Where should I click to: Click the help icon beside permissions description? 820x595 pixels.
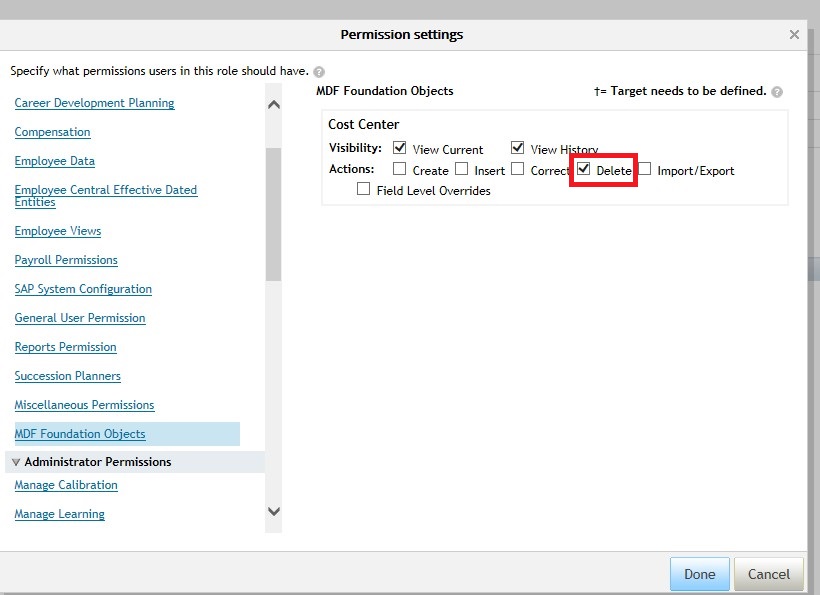click(x=319, y=72)
